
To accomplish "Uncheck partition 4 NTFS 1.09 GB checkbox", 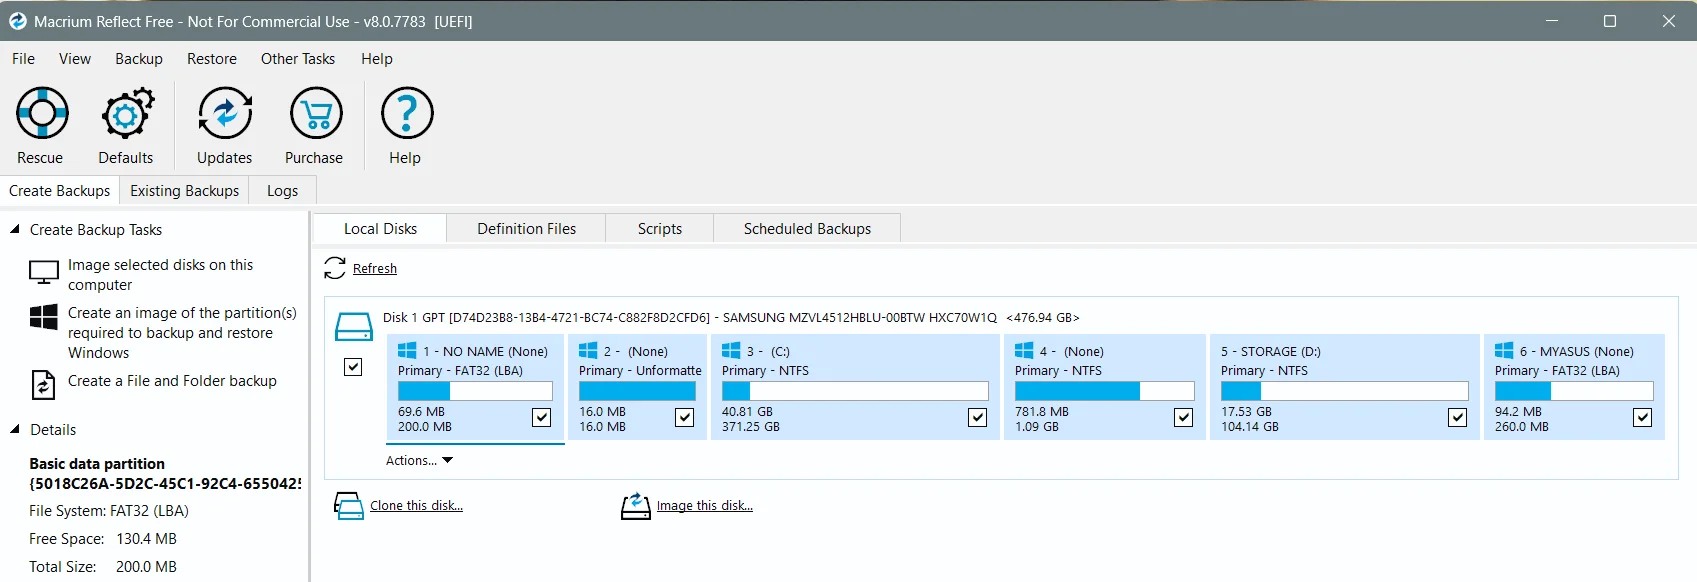I will pos(1184,417).
